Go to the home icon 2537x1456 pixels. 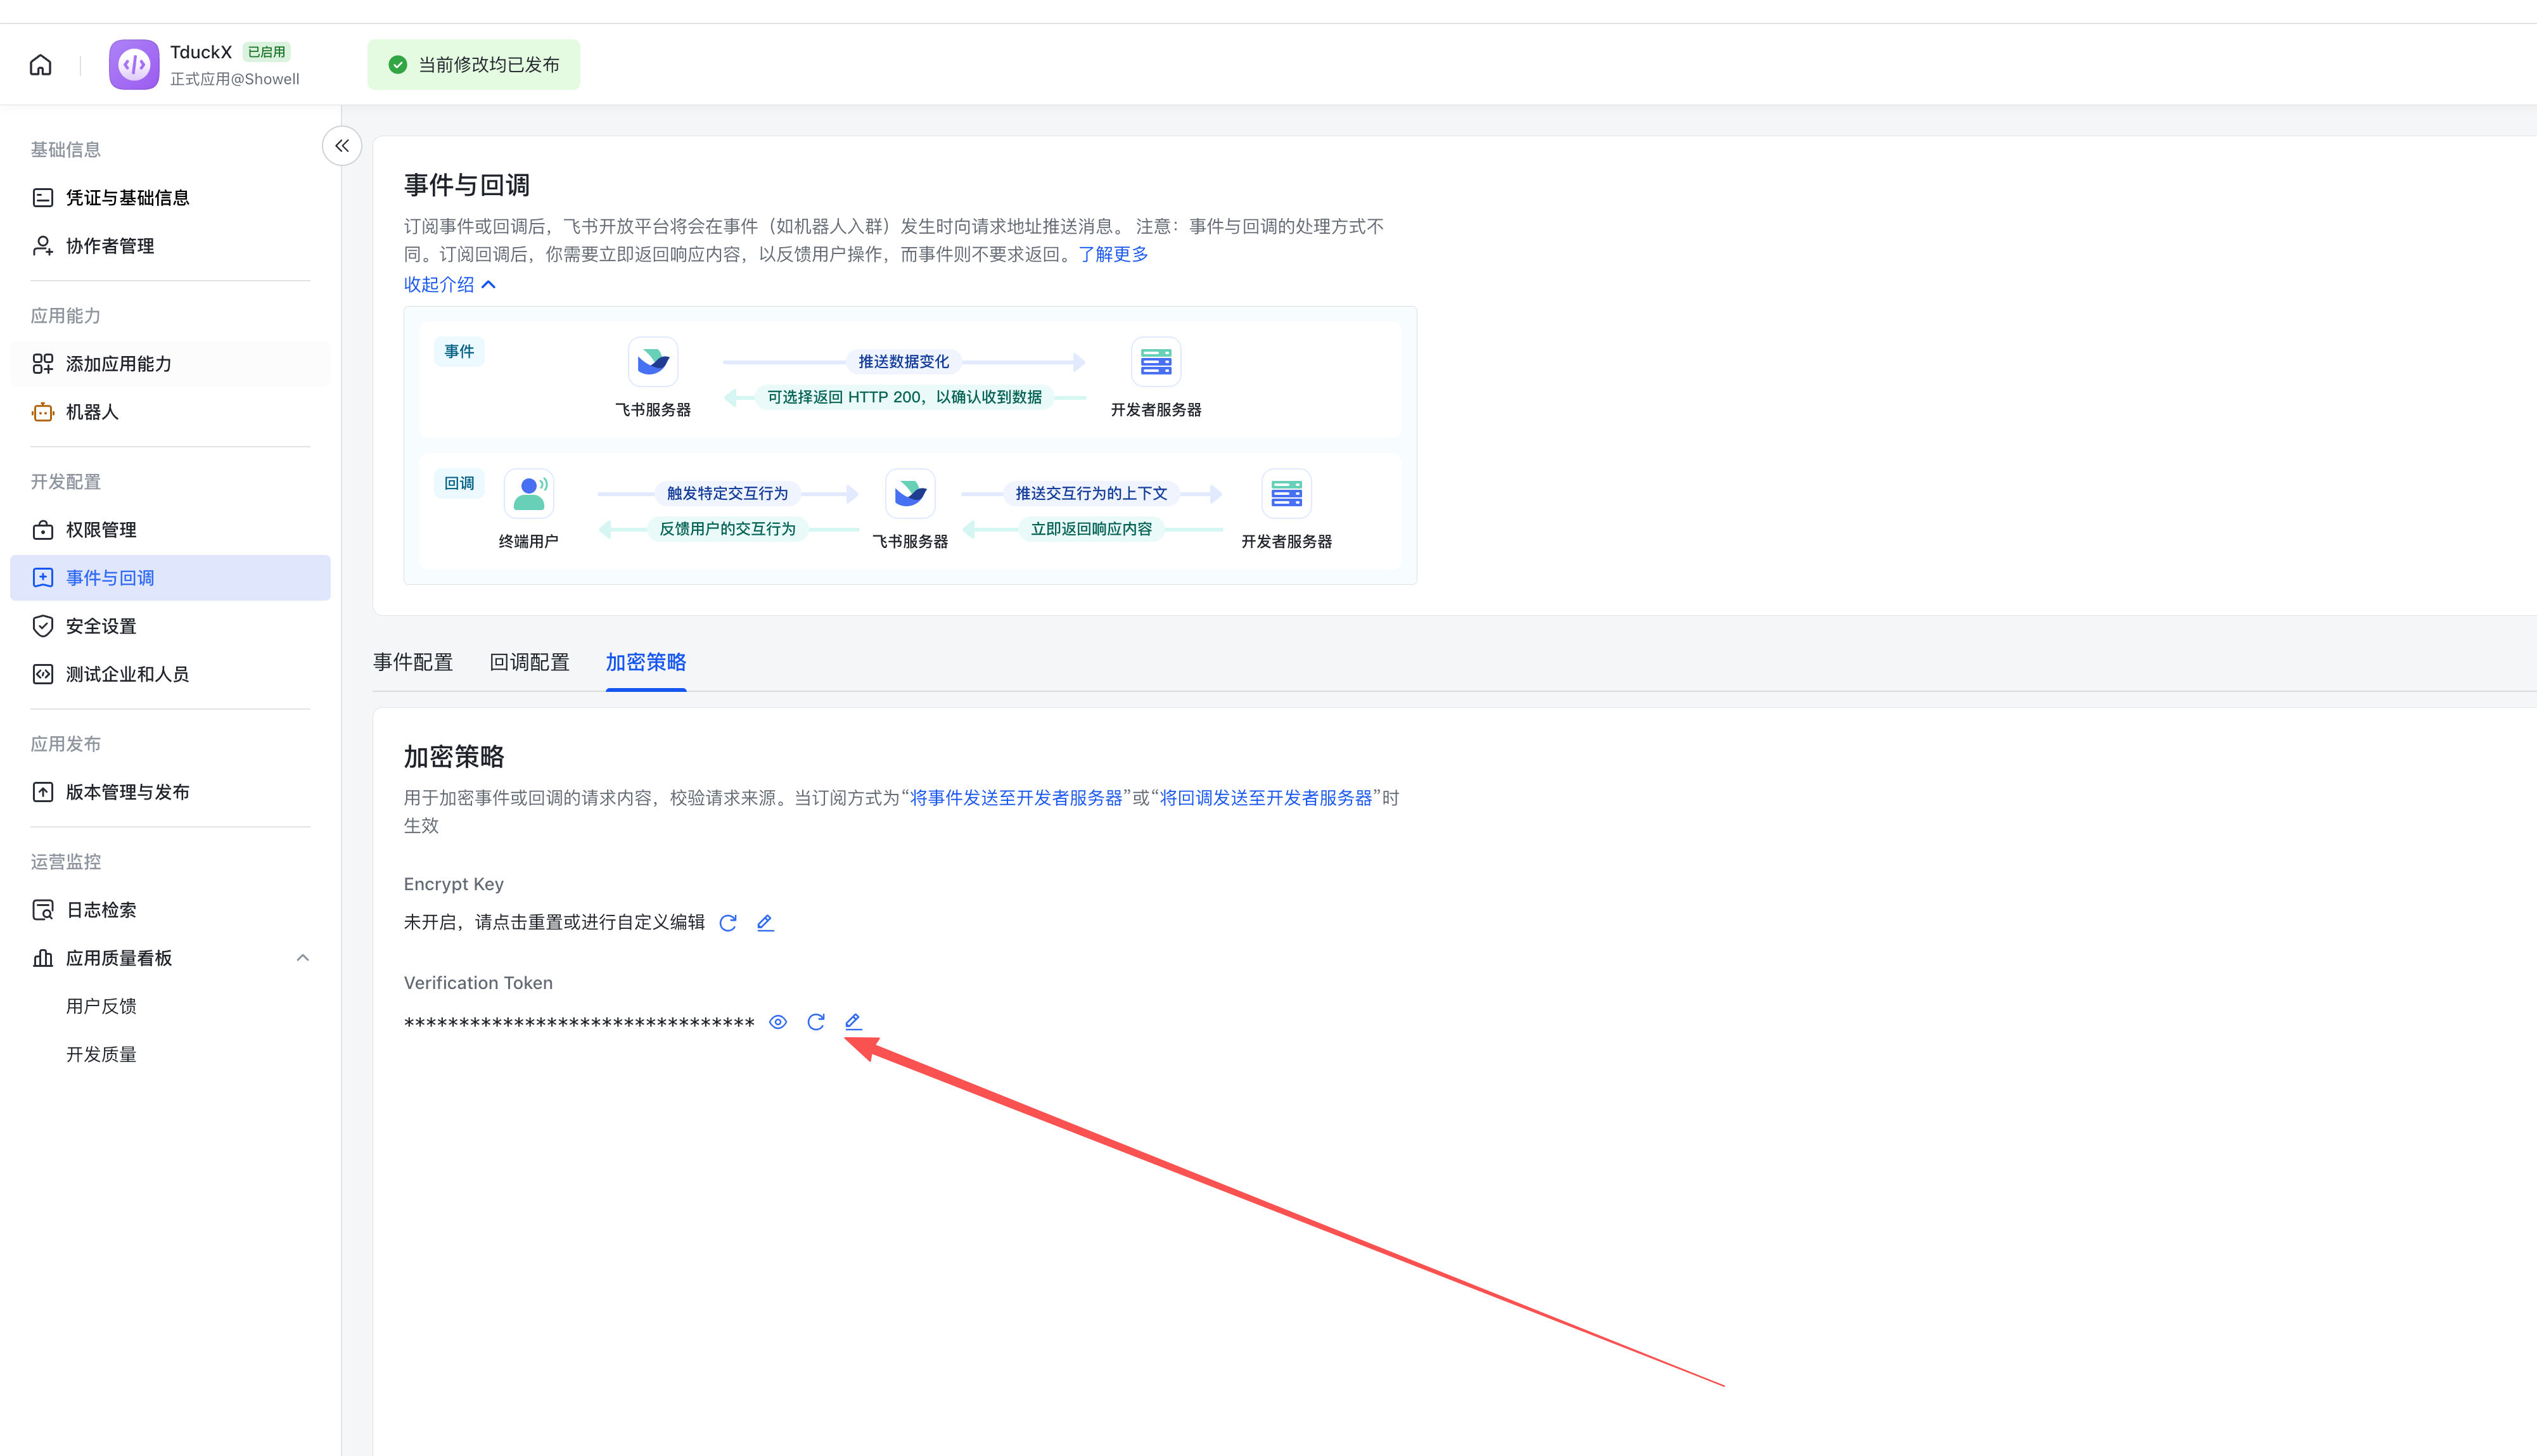pyautogui.click(x=40, y=65)
